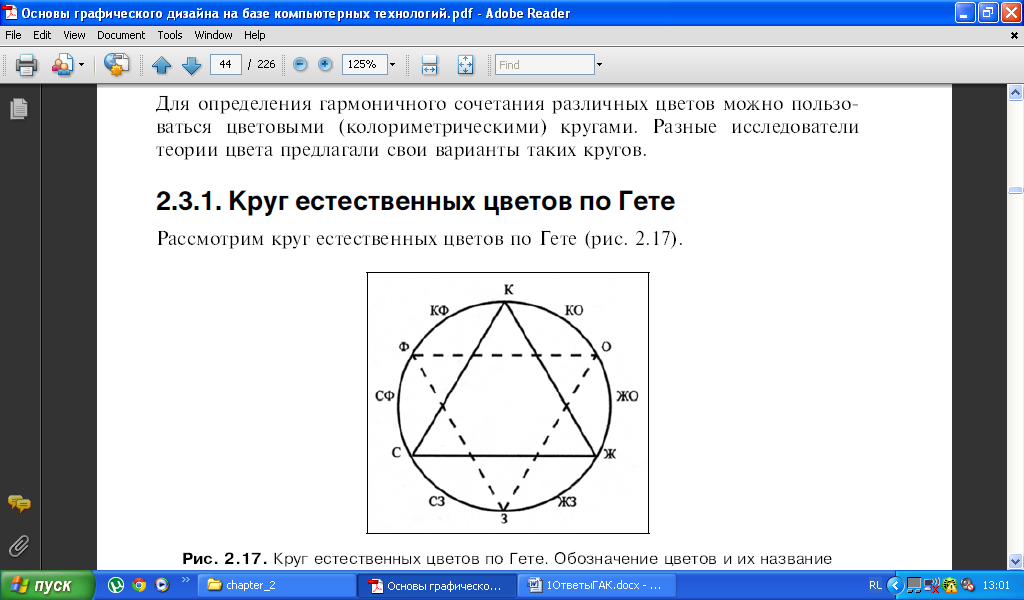Open the collaborate (people) toolbar icon
The image size is (1024, 600).
tap(62, 65)
